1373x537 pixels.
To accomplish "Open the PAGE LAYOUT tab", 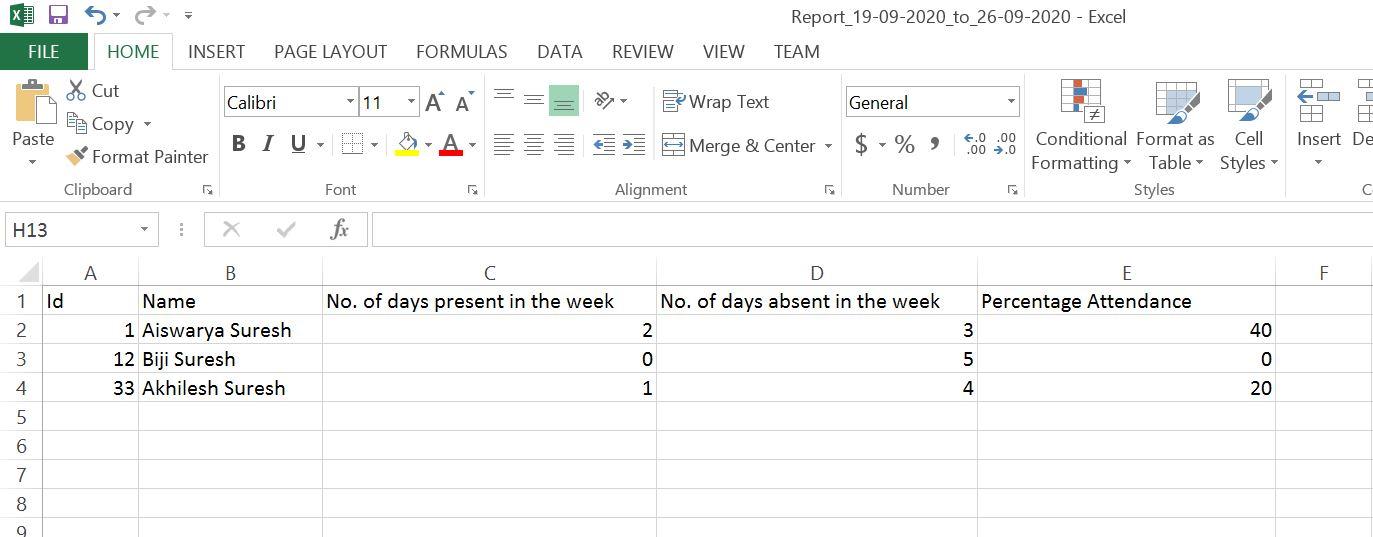I will 330,52.
